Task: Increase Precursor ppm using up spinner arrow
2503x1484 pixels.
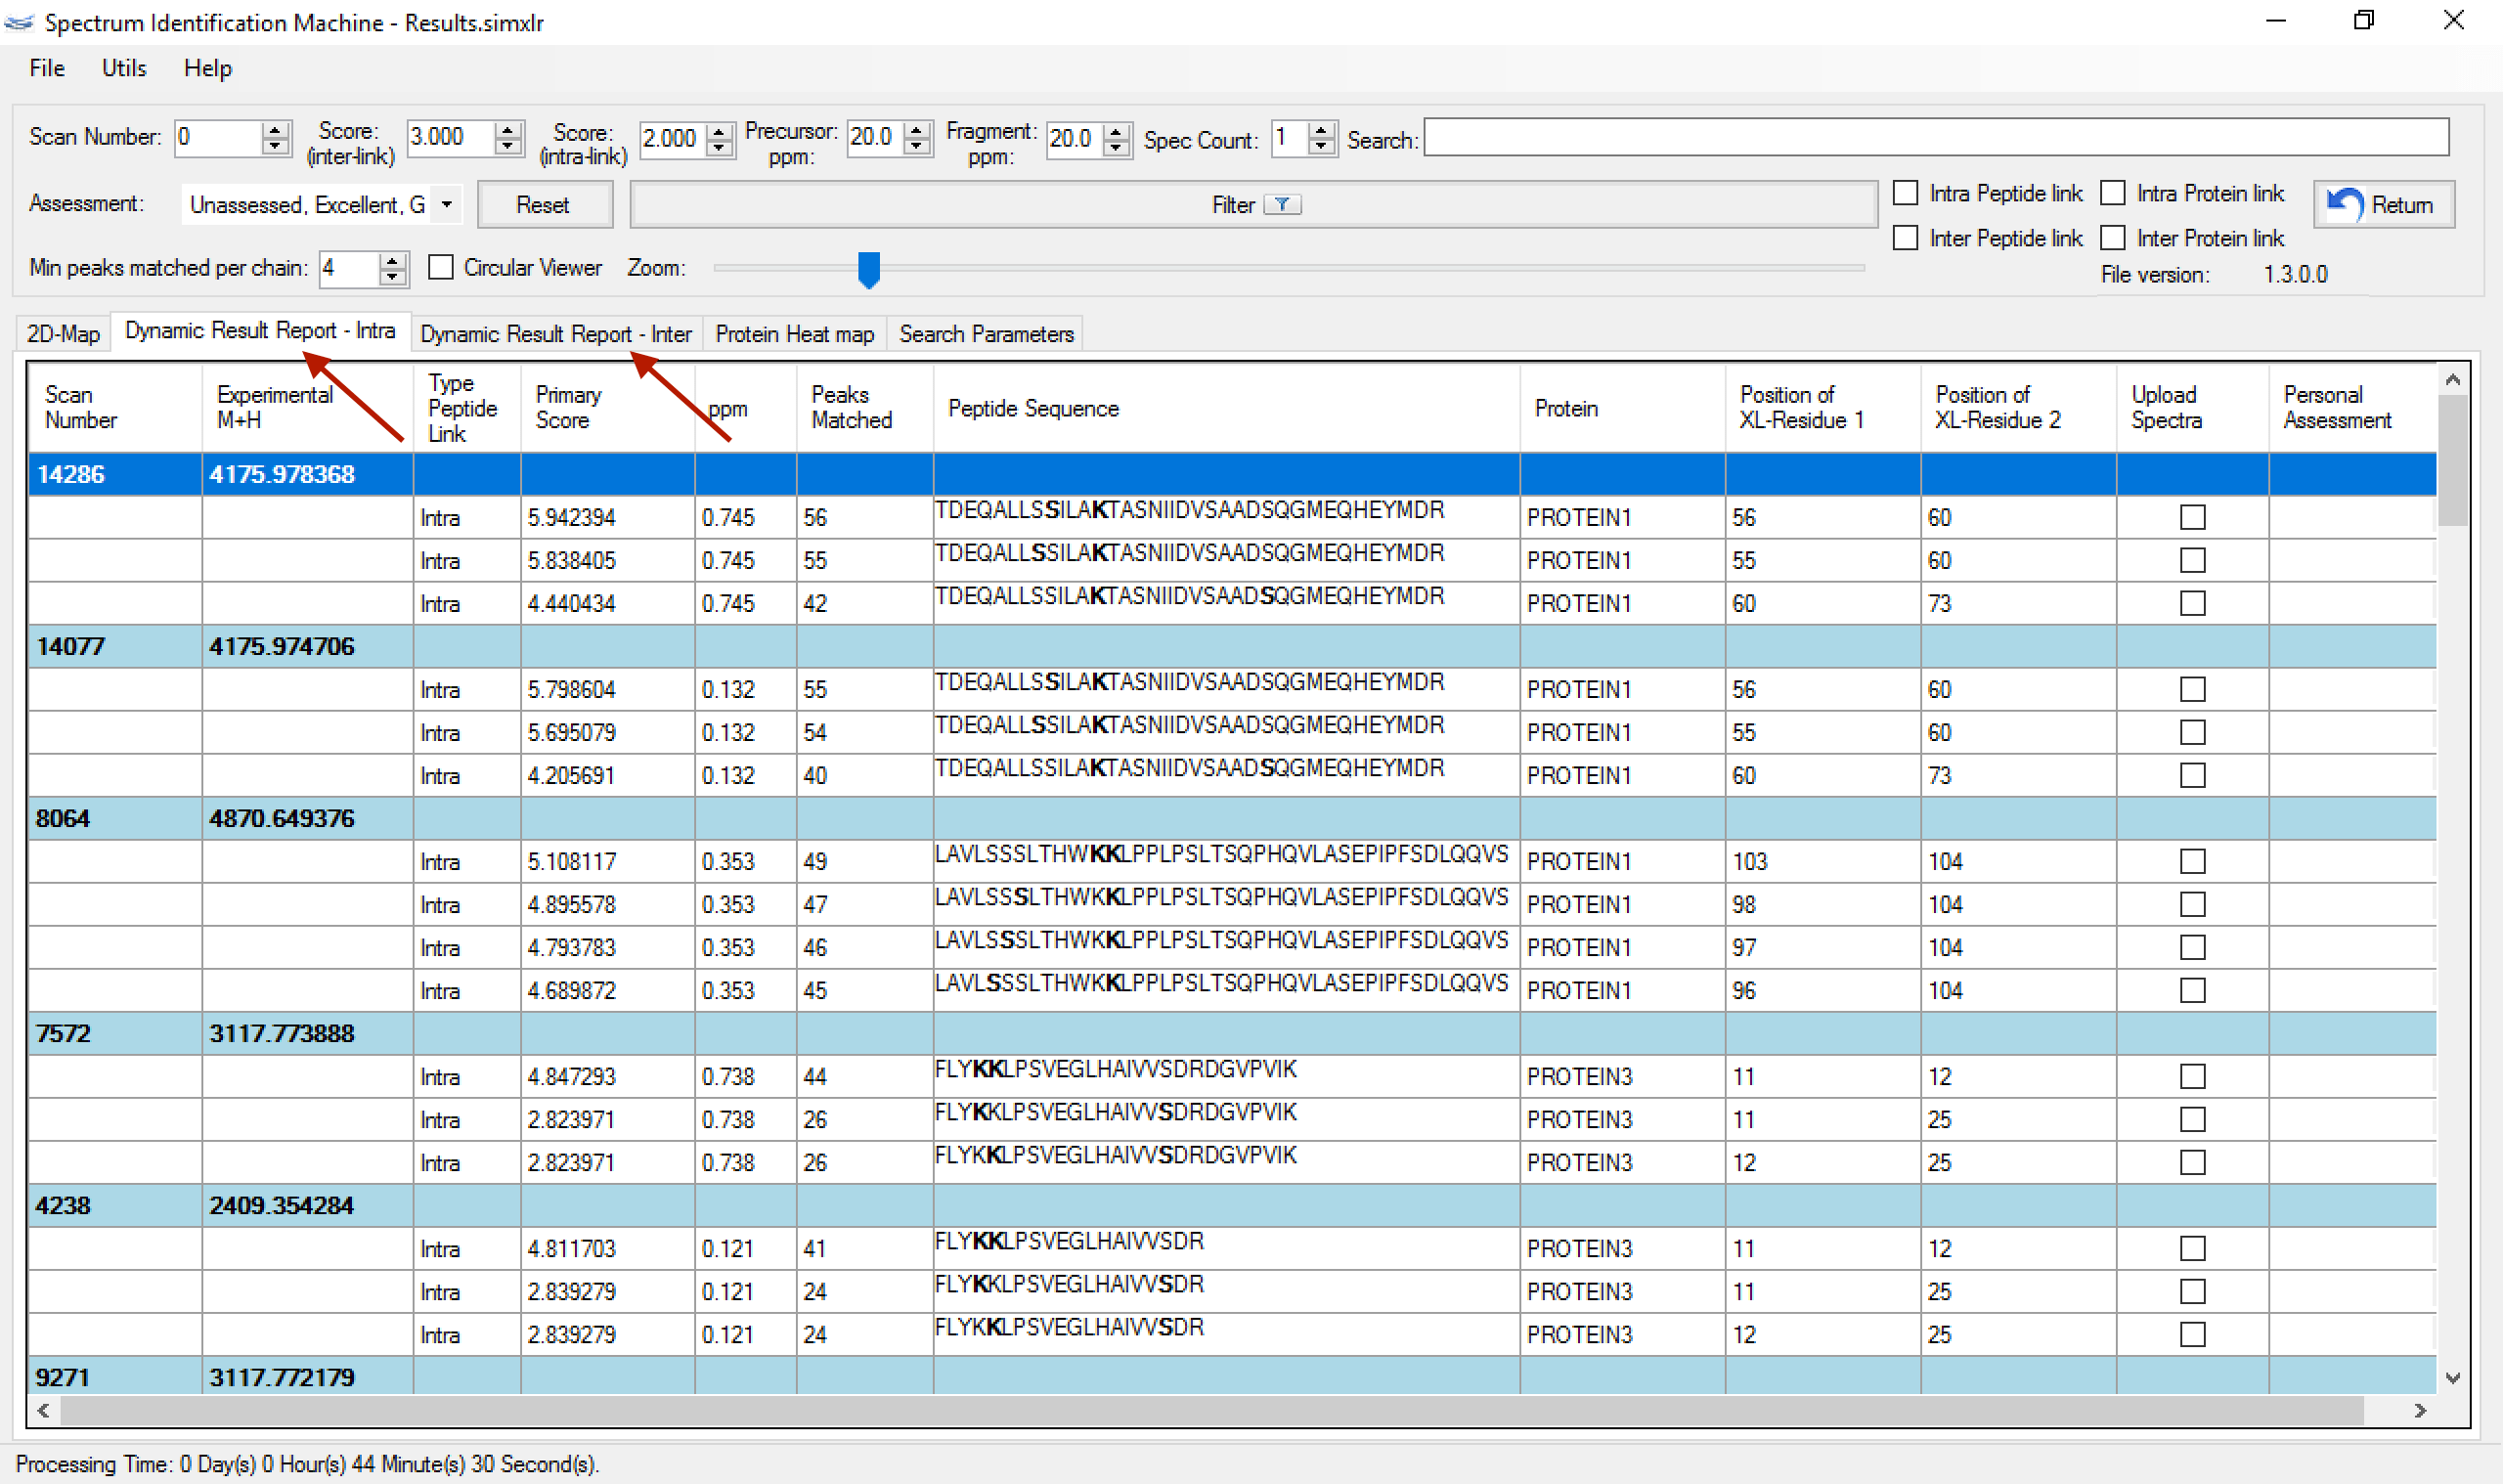Action: (916, 130)
